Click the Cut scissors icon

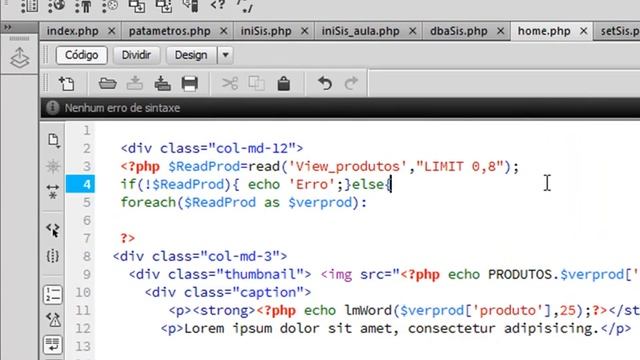pyautogui.click(x=230, y=84)
